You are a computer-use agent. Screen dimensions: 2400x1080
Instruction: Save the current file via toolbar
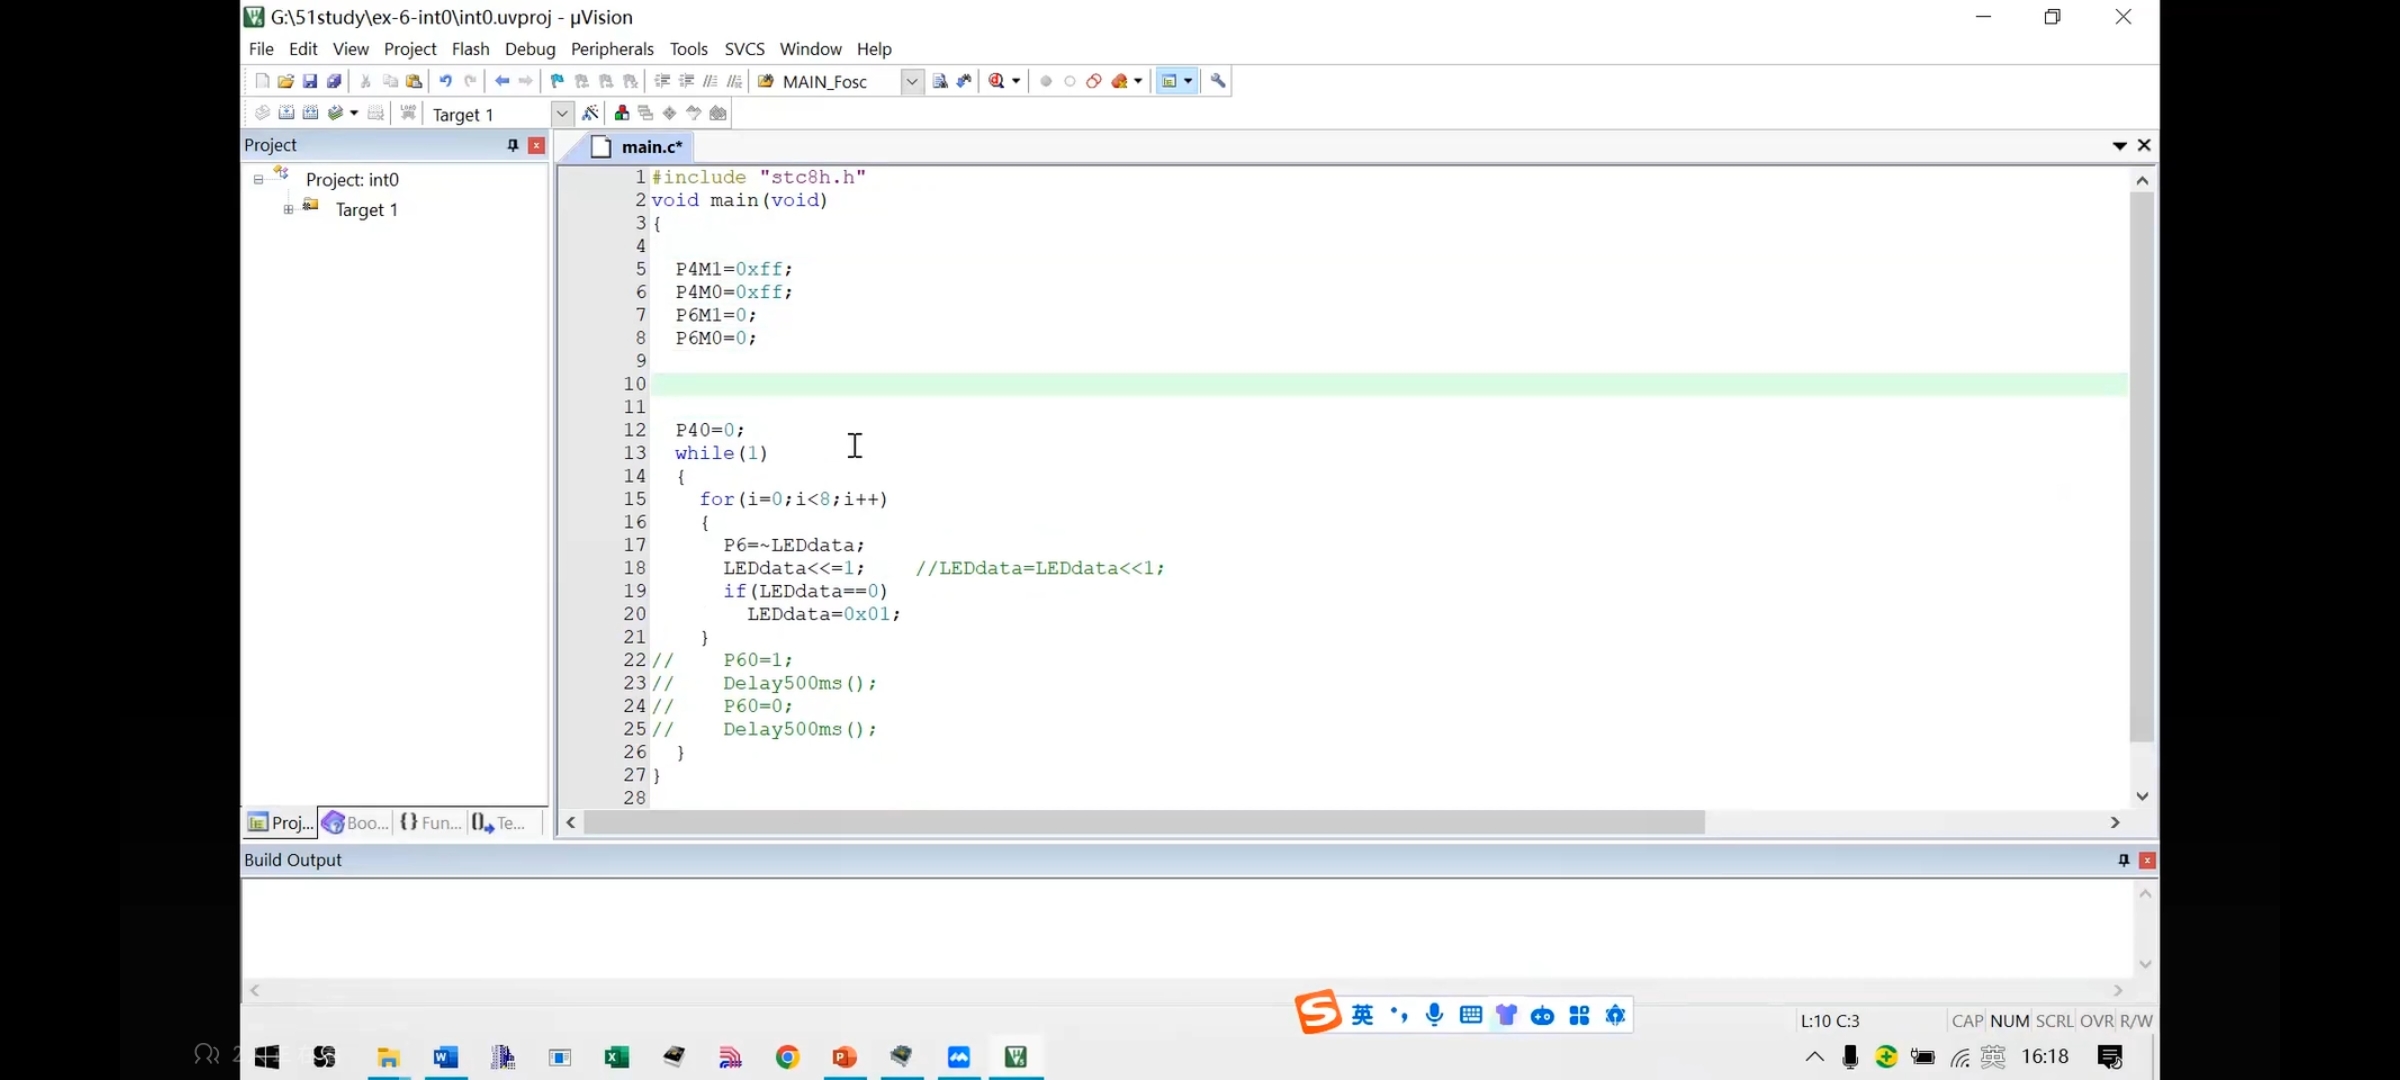[310, 81]
